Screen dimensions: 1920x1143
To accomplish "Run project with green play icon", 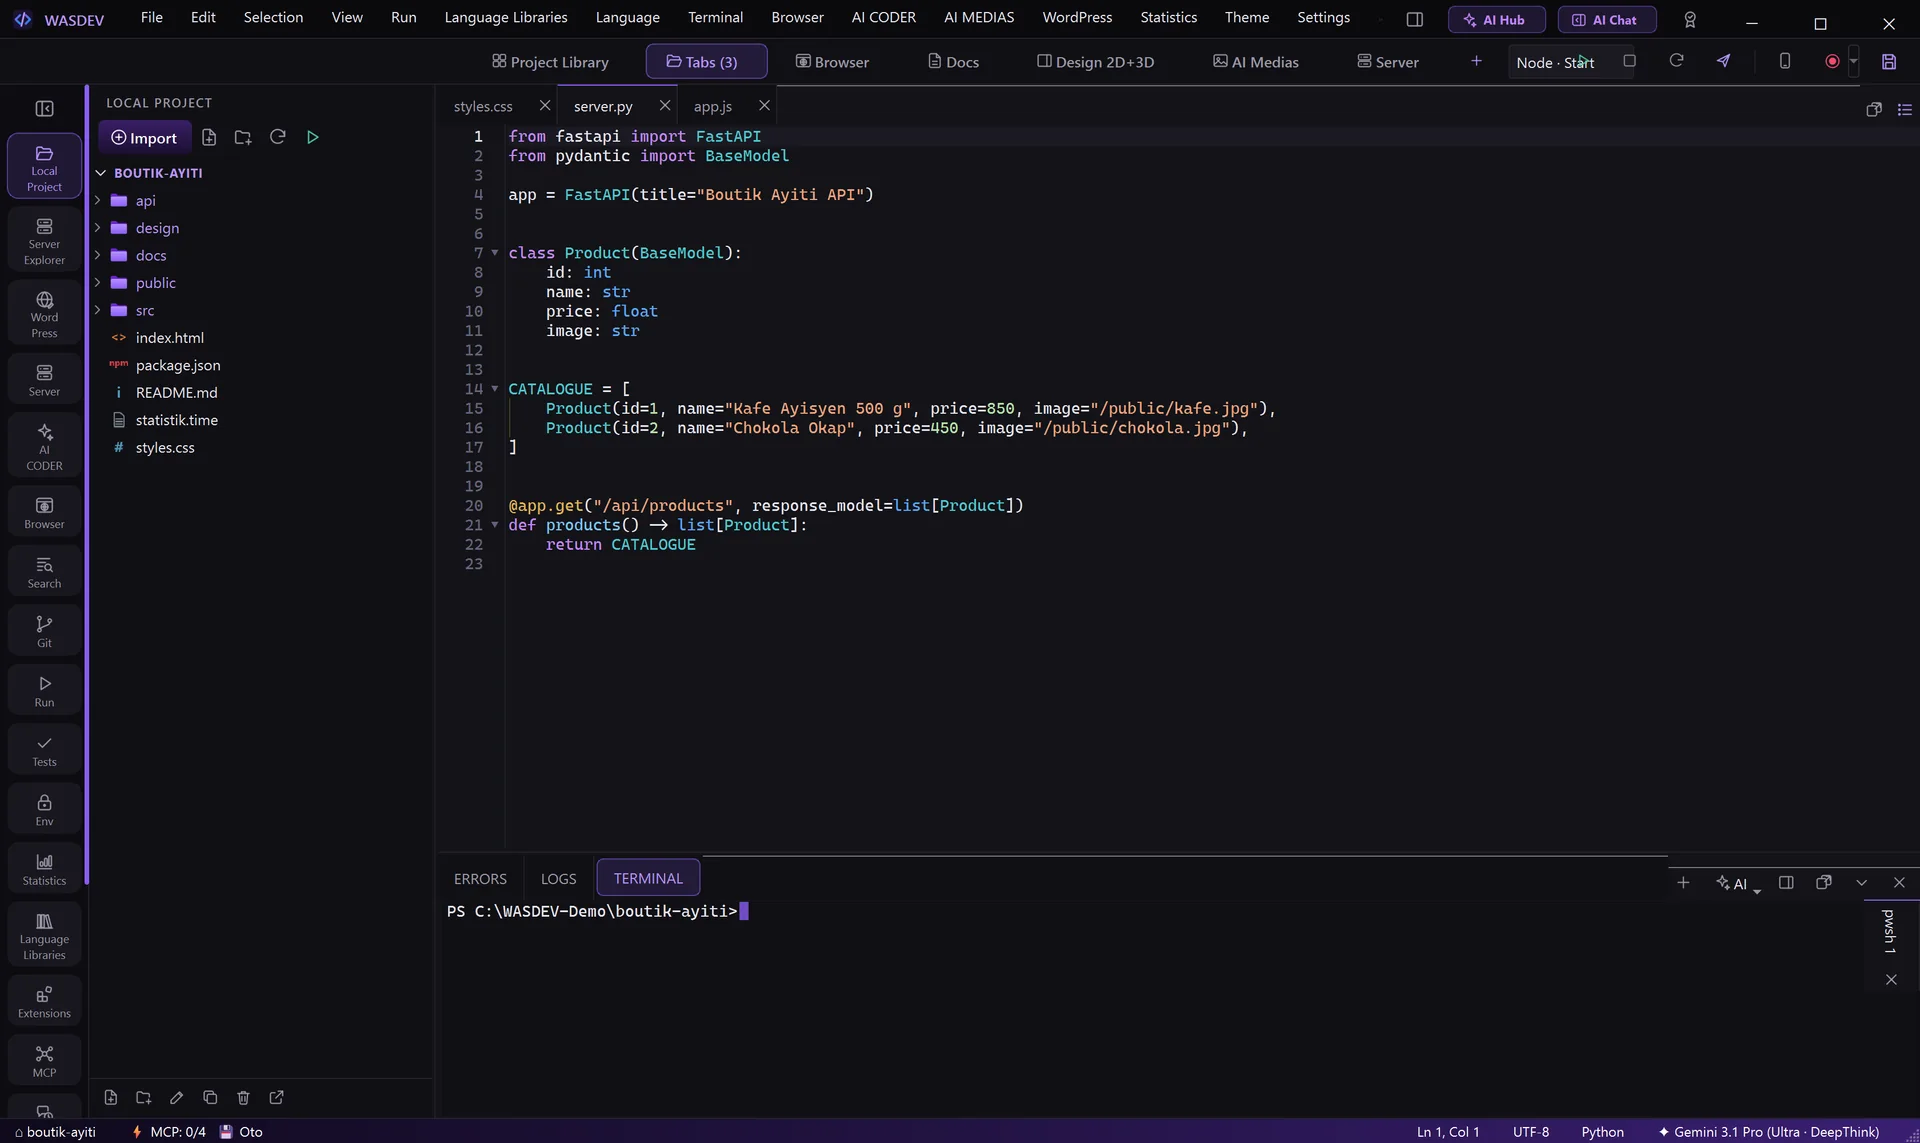I will tap(313, 137).
